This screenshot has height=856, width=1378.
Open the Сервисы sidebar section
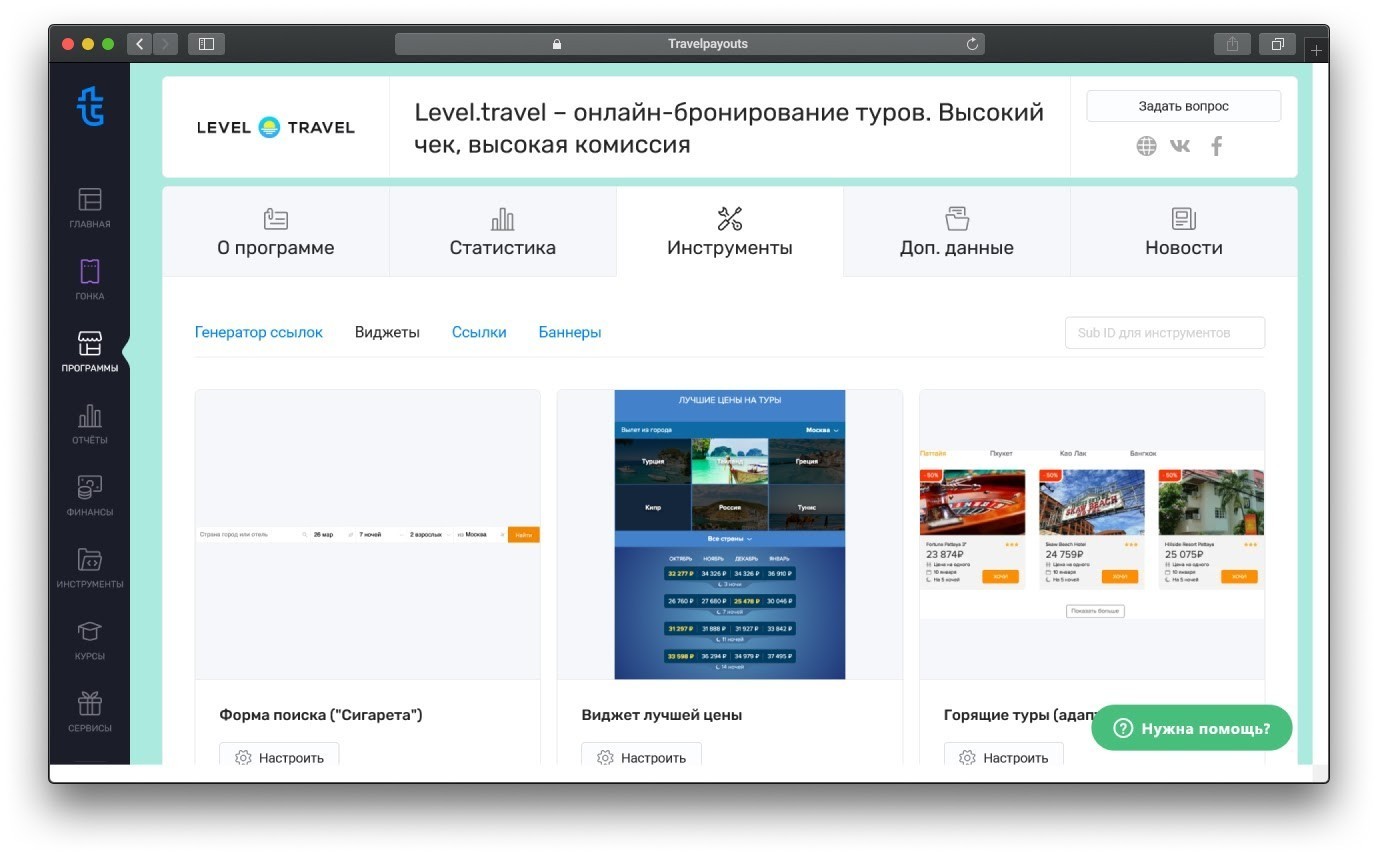pyautogui.click(x=90, y=712)
